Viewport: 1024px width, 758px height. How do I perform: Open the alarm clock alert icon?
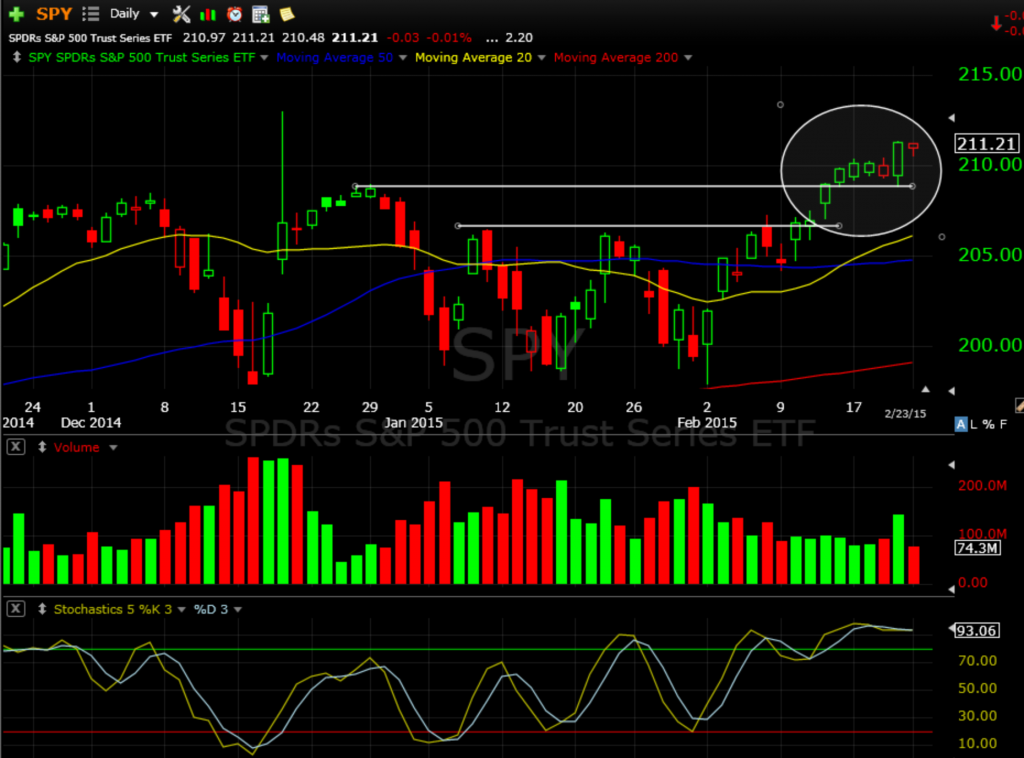(x=234, y=14)
